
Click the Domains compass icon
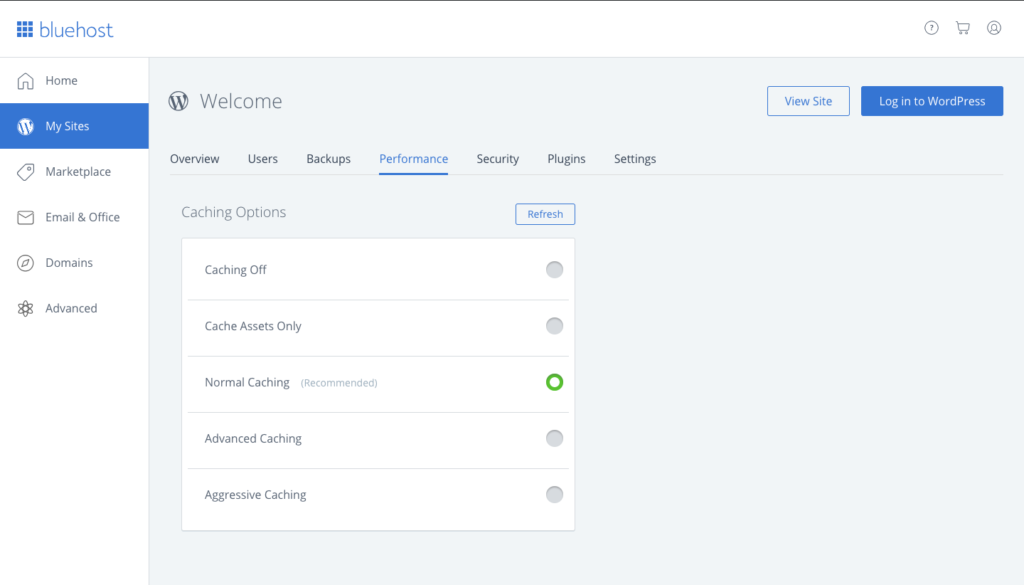pos(25,263)
